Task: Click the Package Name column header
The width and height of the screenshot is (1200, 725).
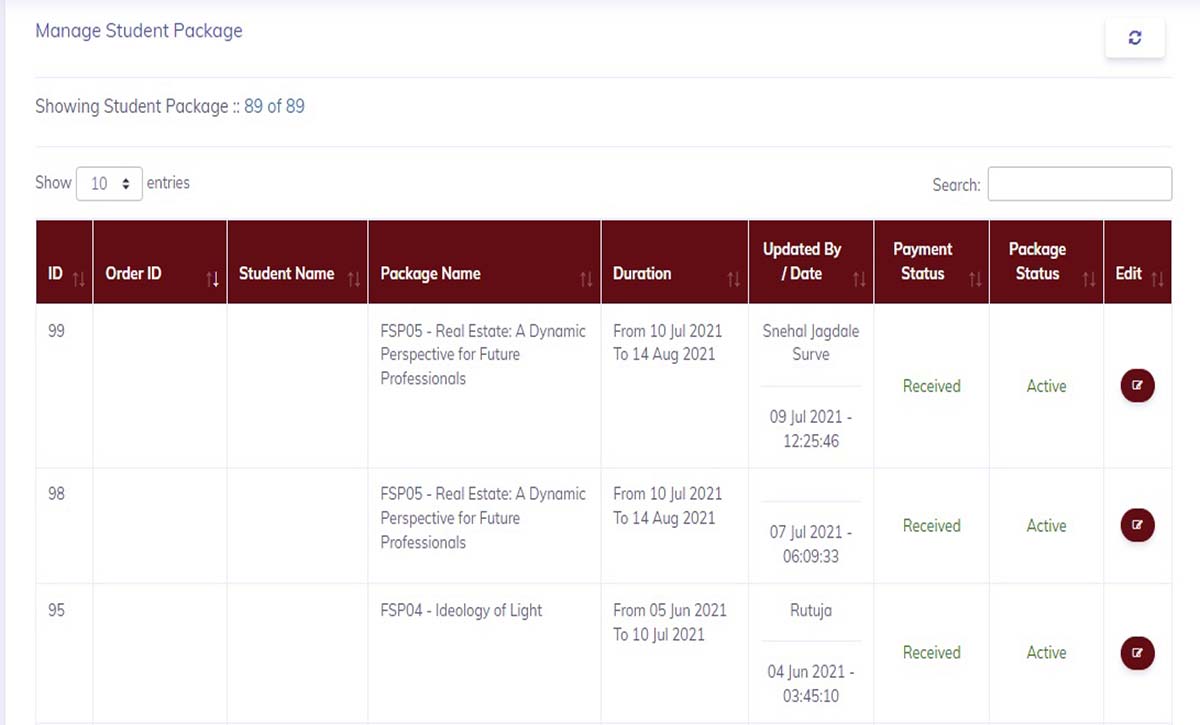Action: (430, 273)
